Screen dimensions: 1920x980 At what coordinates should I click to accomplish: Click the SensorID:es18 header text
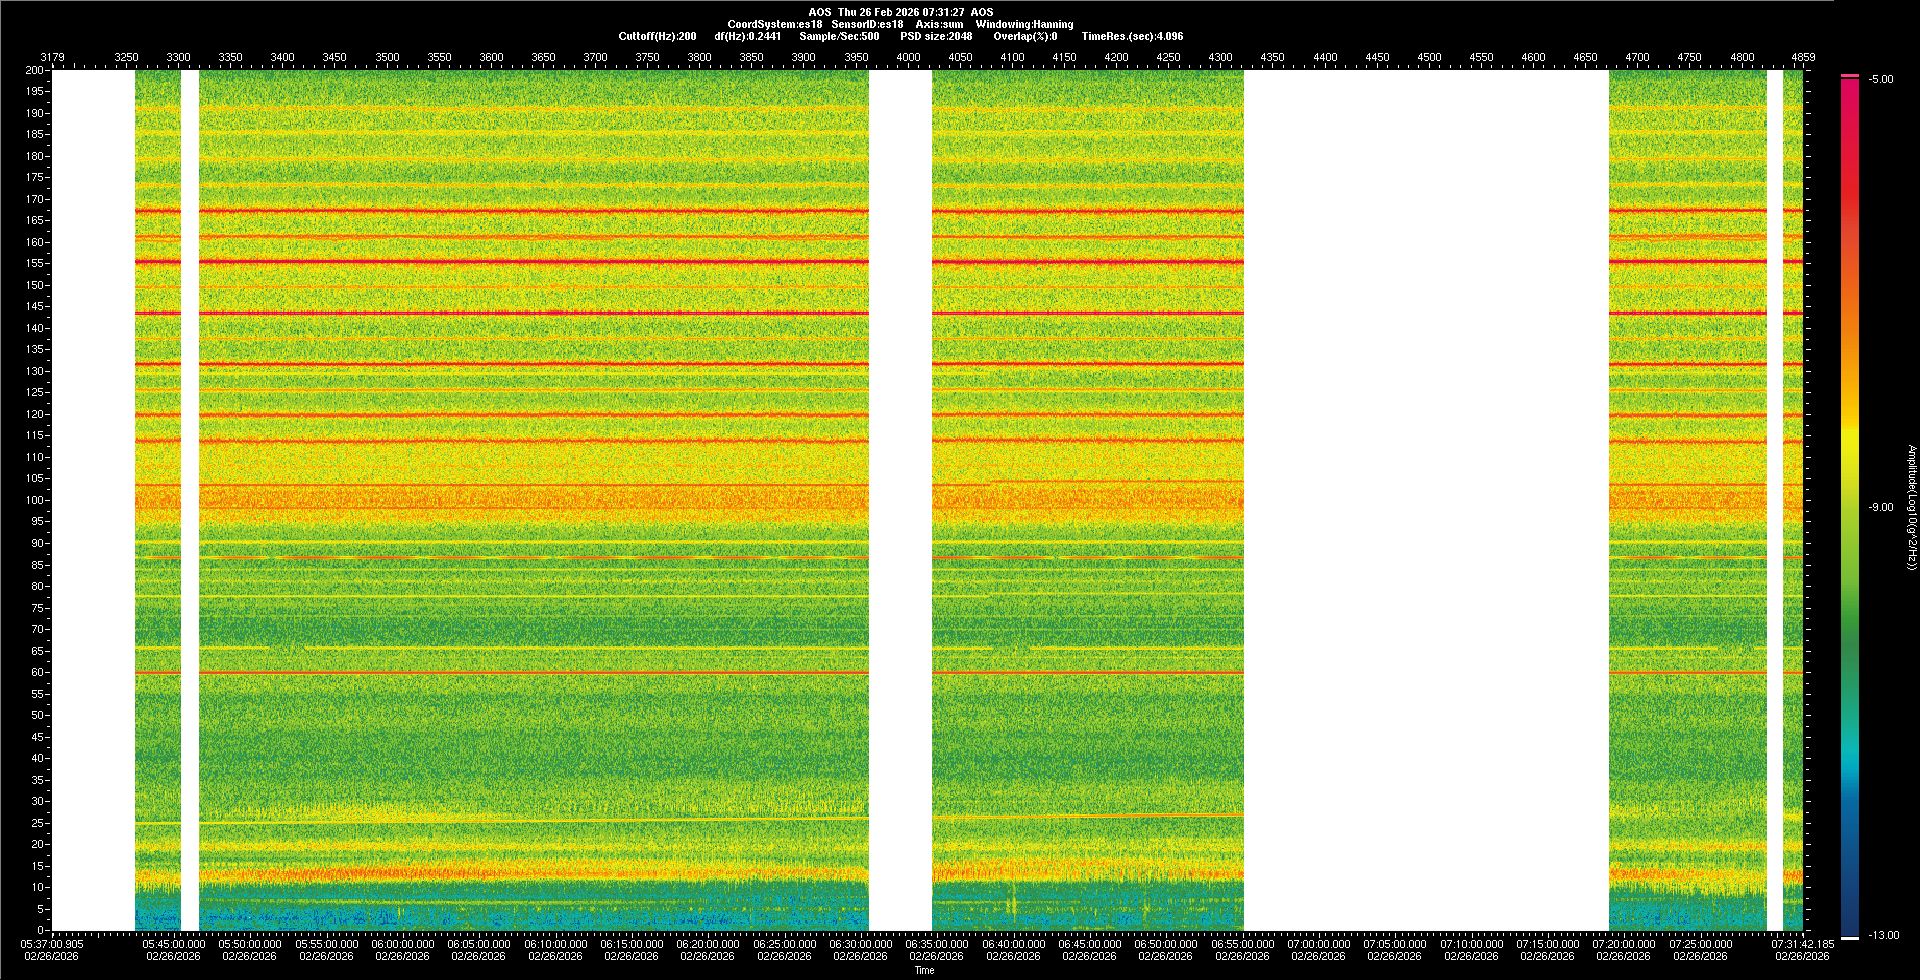point(867,24)
